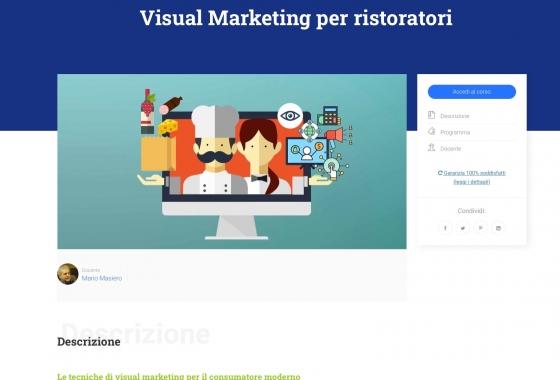560x380 pixels.
Task: Share the course on Pinterest
Action: pos(480,228)
